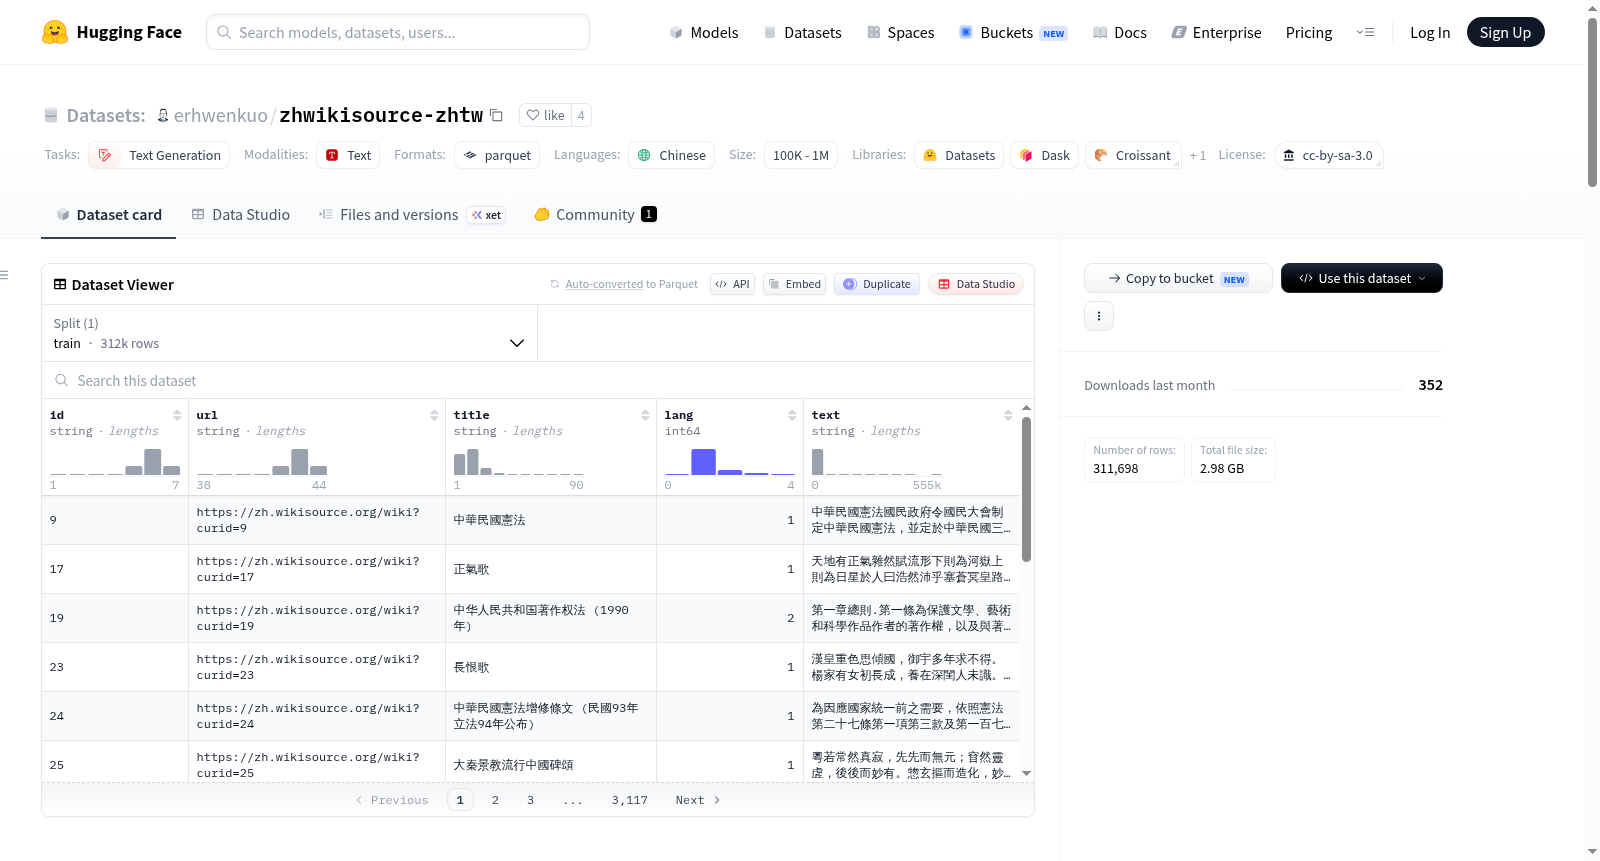1600x861 pixels.
Task: Sort the id column
Action: (x=177, y=415)
